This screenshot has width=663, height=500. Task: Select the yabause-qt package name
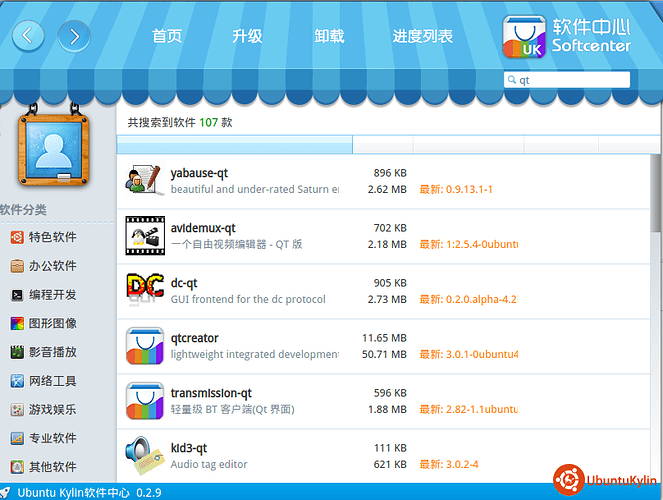[199, 173]
